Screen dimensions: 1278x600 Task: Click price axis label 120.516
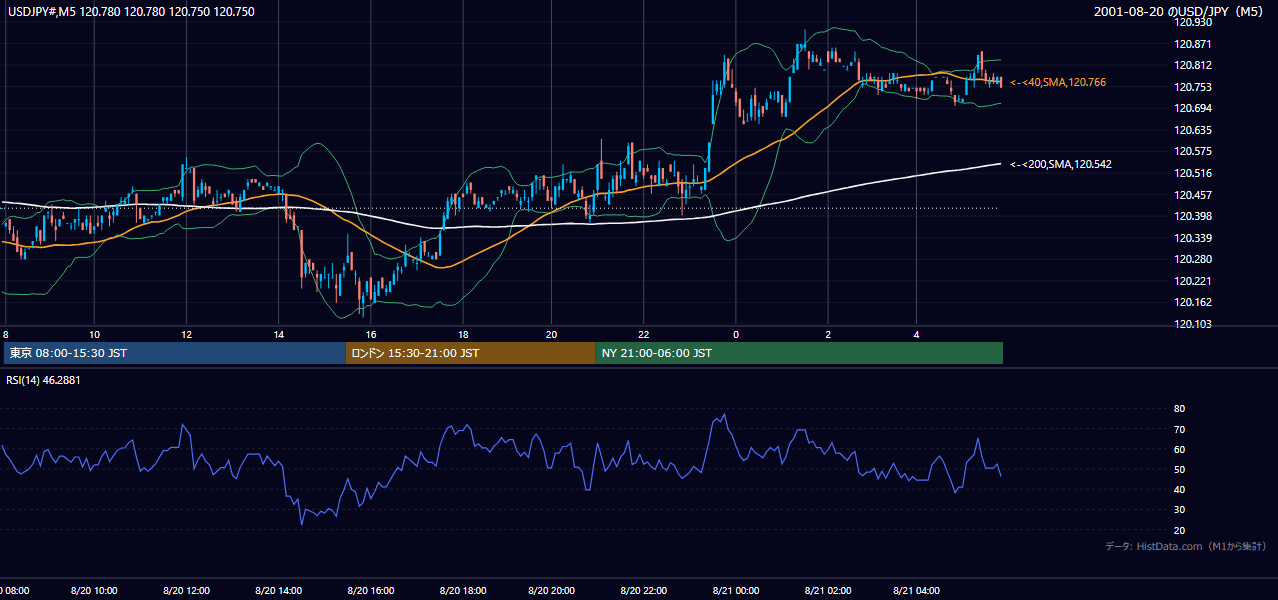point(1193,173)
